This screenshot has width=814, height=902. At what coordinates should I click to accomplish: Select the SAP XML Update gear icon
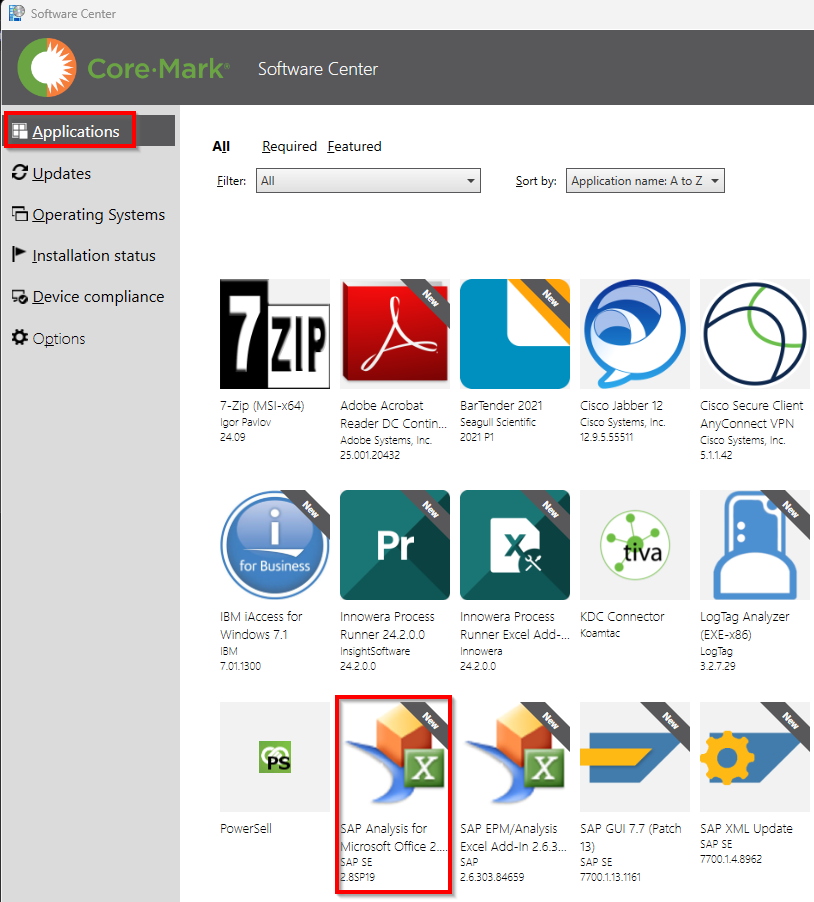coord(755,757)
